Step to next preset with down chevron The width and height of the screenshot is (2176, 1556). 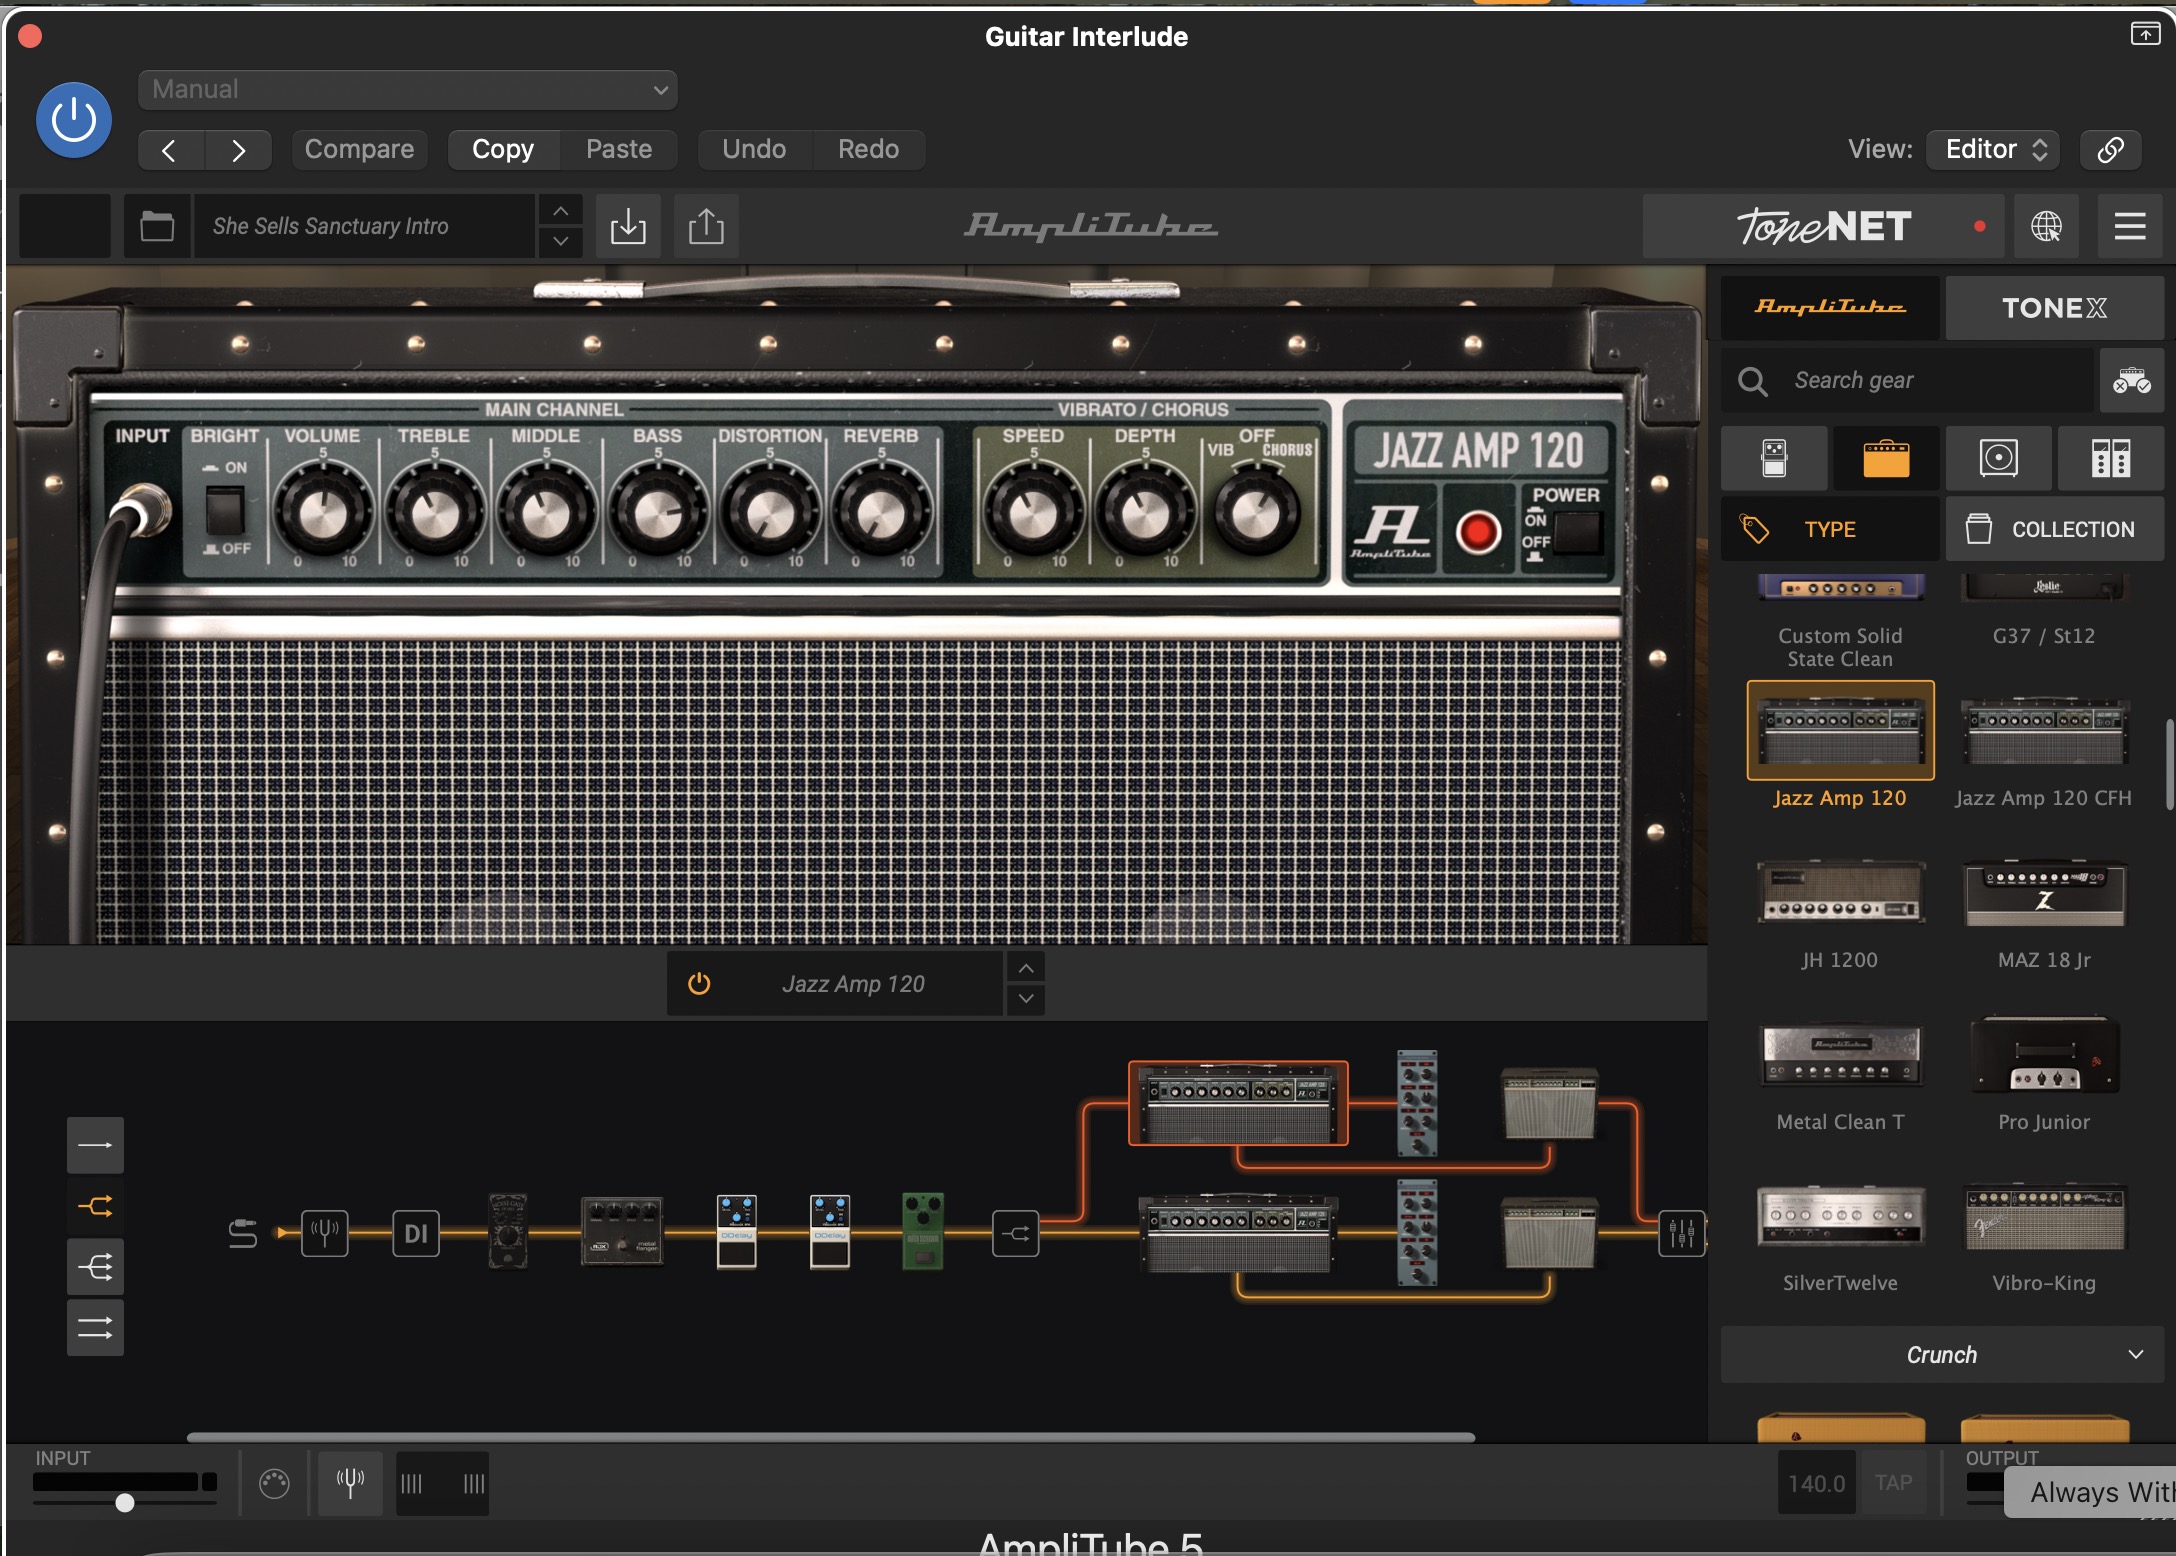click(561, 241)
